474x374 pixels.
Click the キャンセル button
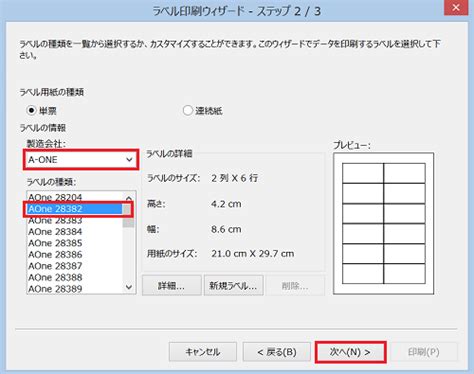[203, 352]
